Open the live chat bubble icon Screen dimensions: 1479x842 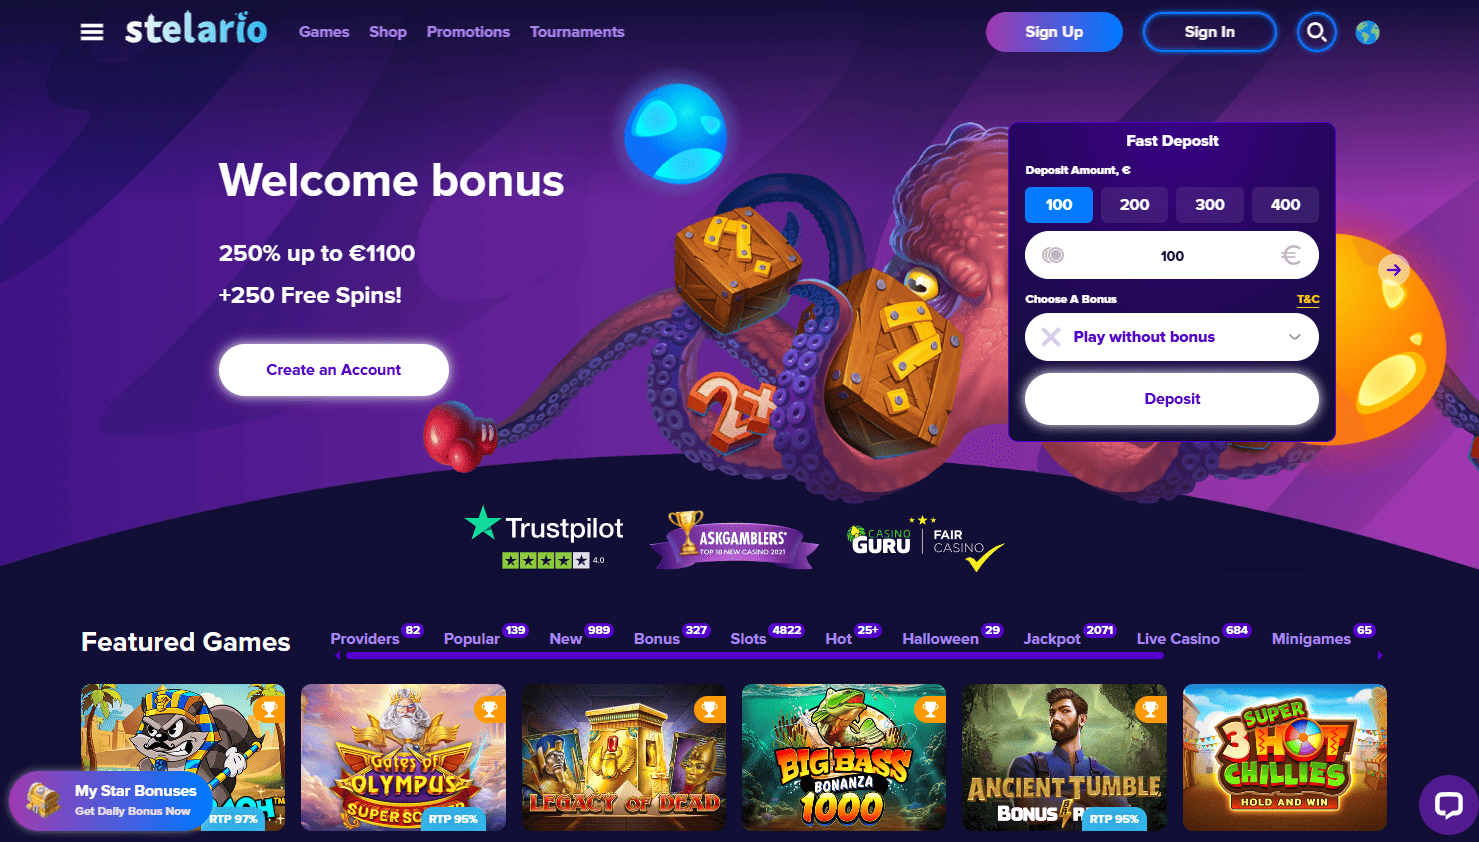pyautogui.click(x=1448, y=804)
